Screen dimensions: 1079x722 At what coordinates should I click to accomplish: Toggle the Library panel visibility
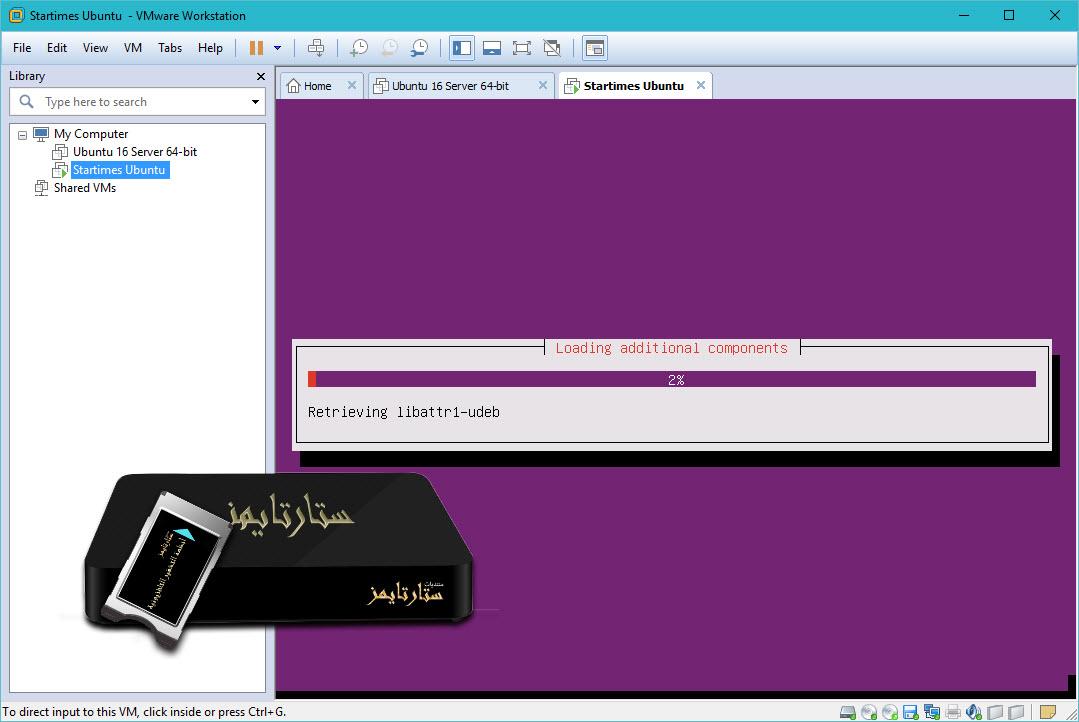pos(461,47)
